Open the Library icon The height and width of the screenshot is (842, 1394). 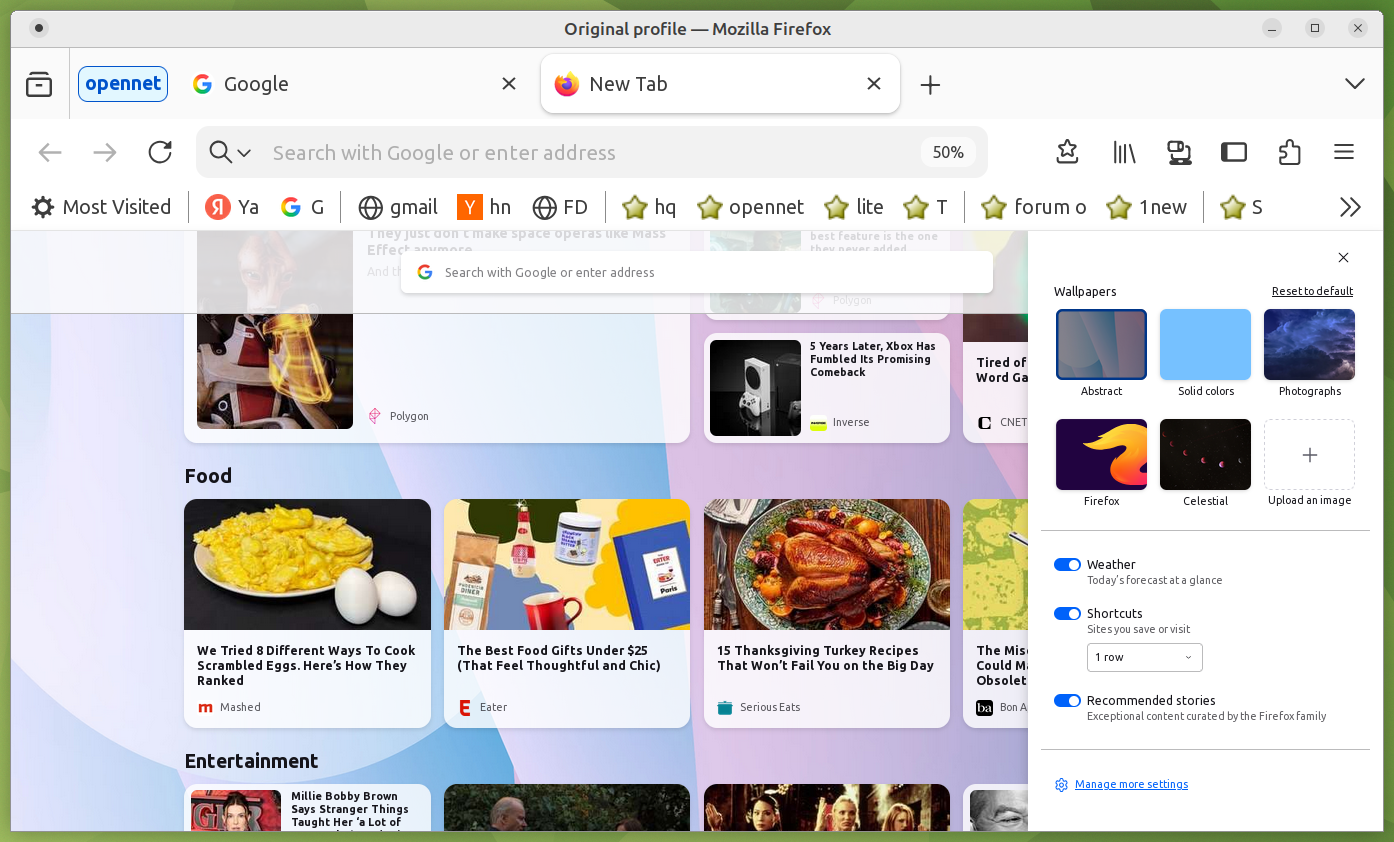[x=1124, y=152]
